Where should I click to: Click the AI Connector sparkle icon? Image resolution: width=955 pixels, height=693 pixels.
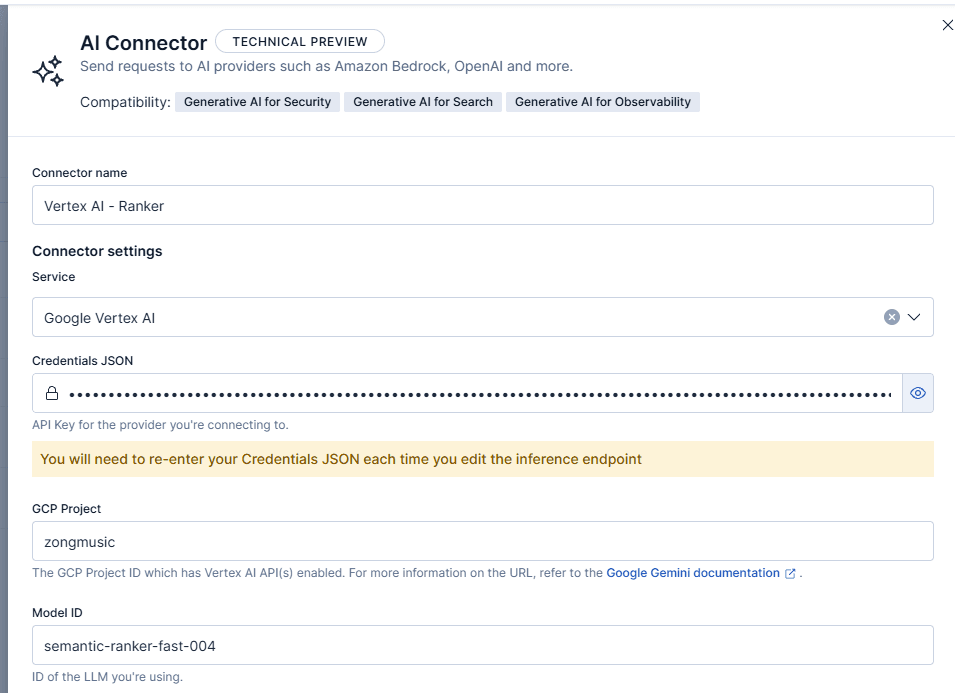pyautogui.click(x=48, y=71)
